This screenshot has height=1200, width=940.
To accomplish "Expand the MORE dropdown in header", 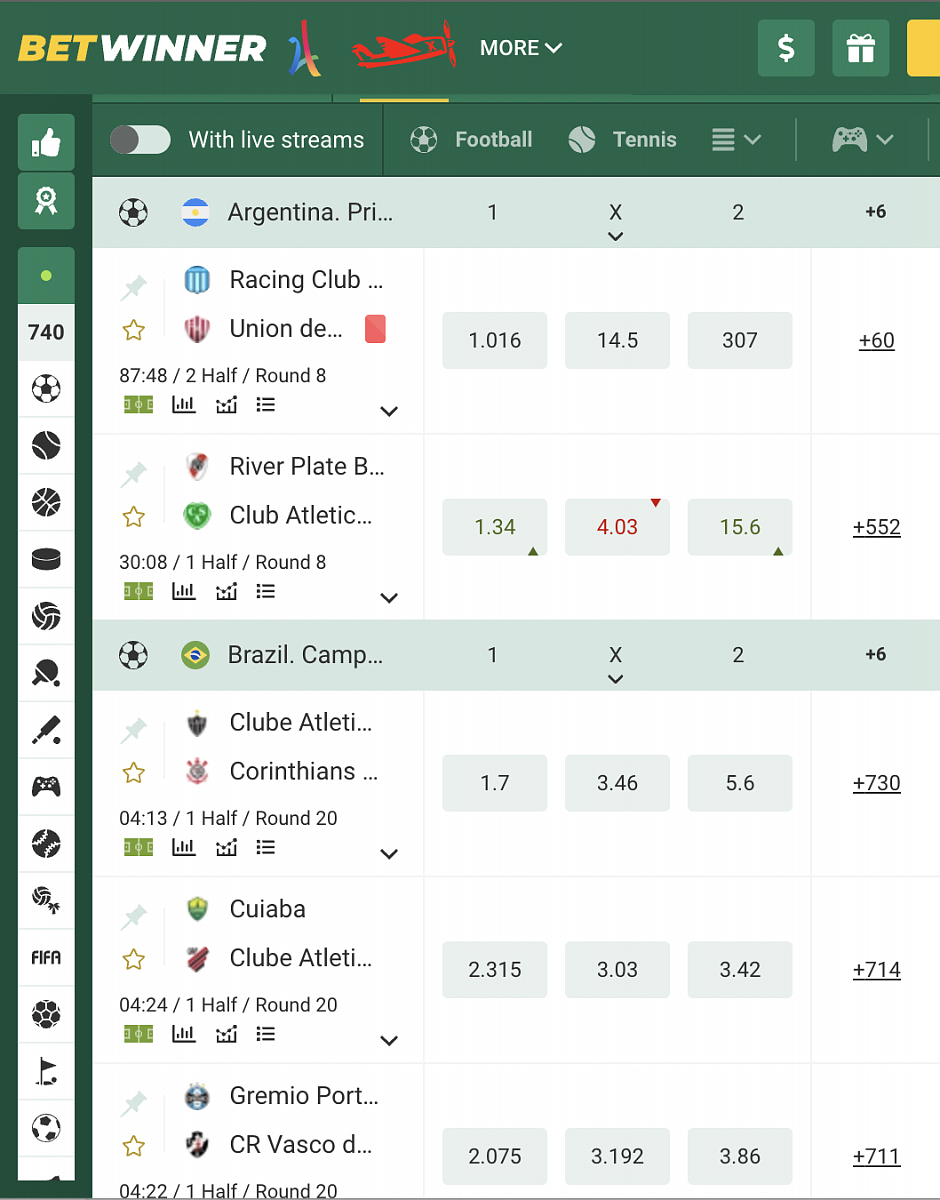I will tap(521, 48).
